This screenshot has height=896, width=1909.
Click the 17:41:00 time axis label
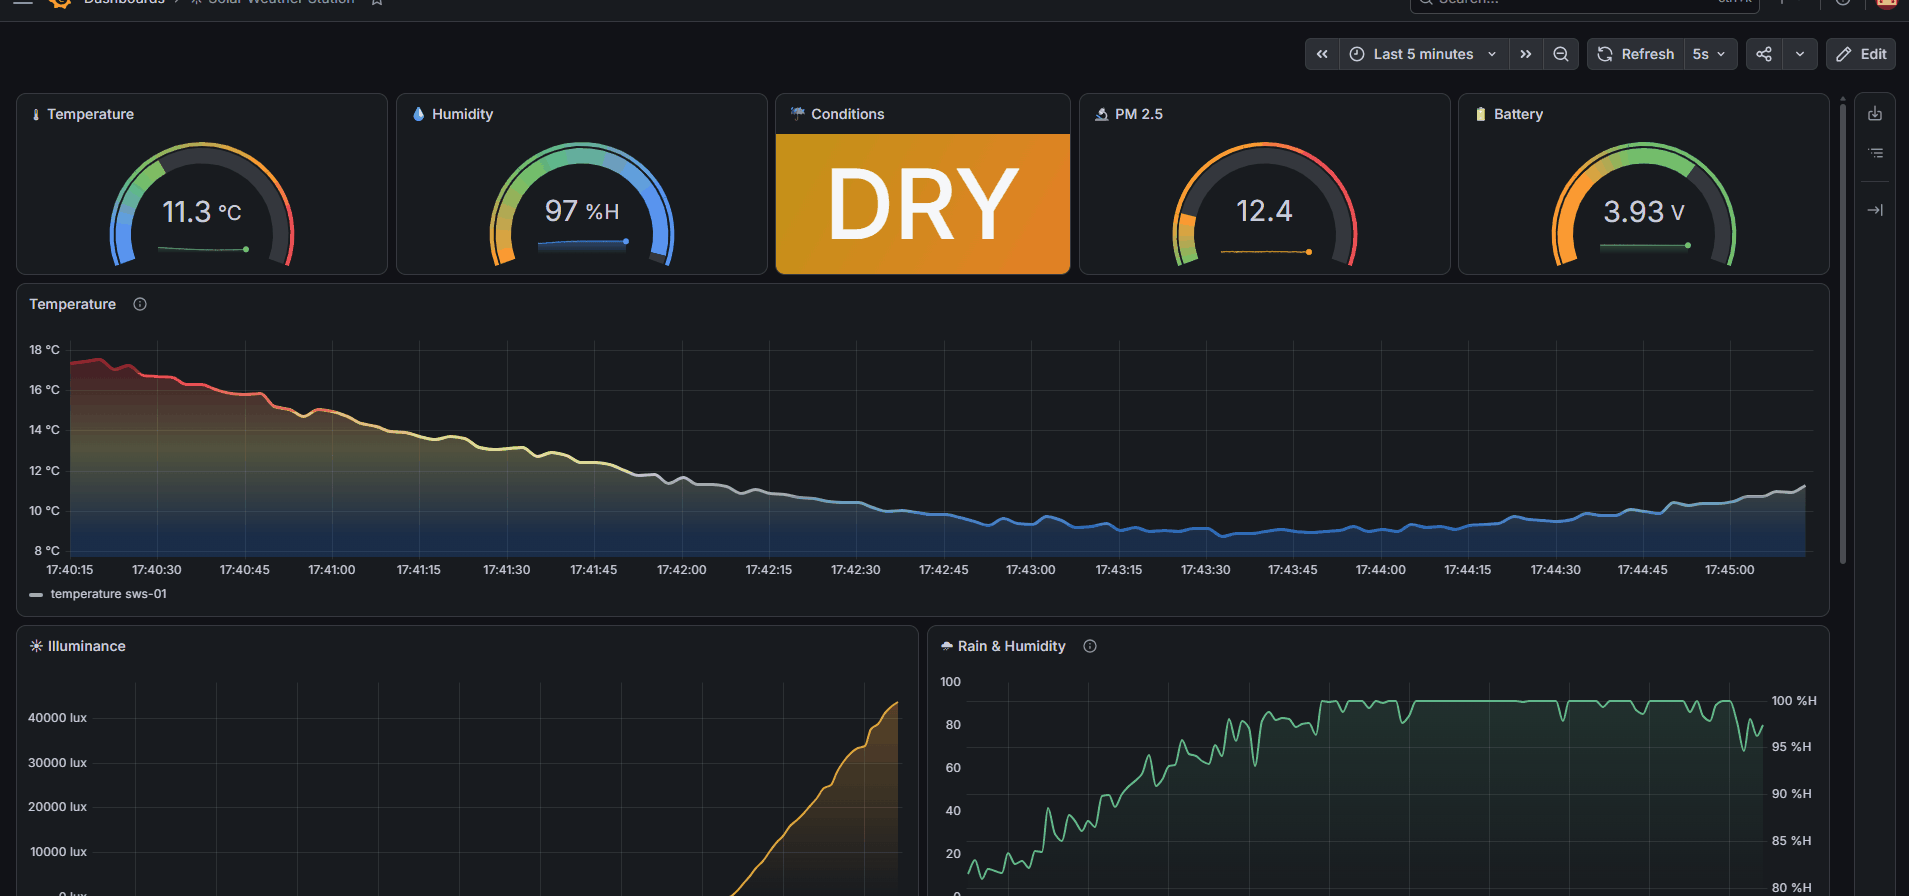[x=331, y=570]
